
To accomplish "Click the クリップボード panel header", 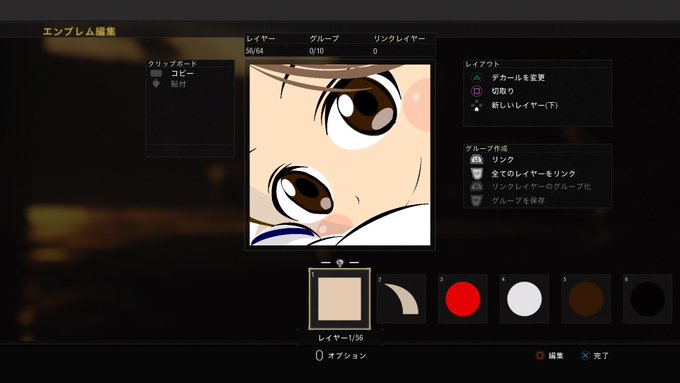I will pos(173,64).
